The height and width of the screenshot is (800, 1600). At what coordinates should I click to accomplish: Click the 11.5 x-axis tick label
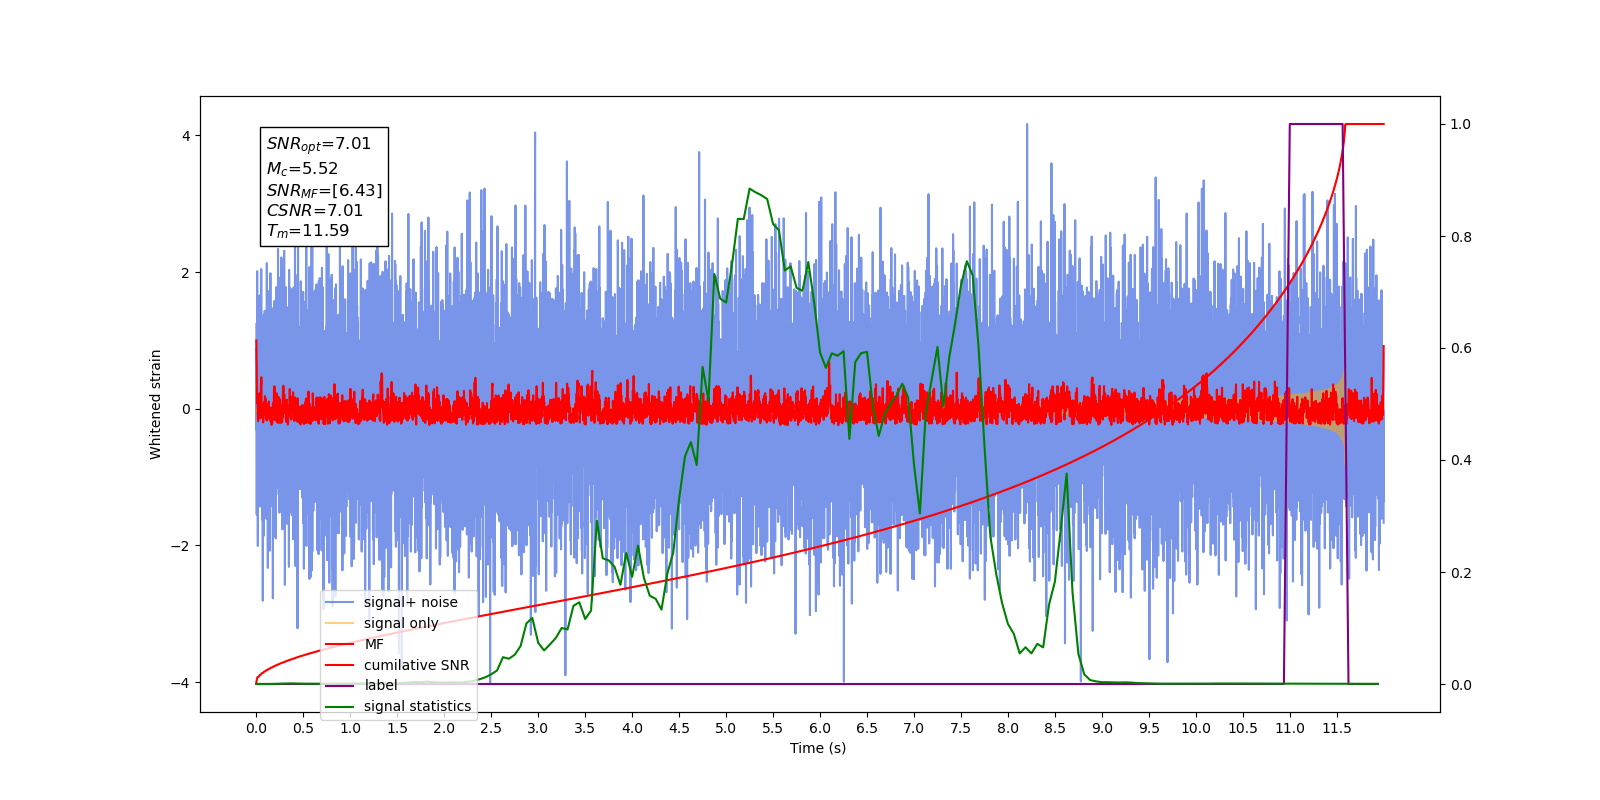1337,728
